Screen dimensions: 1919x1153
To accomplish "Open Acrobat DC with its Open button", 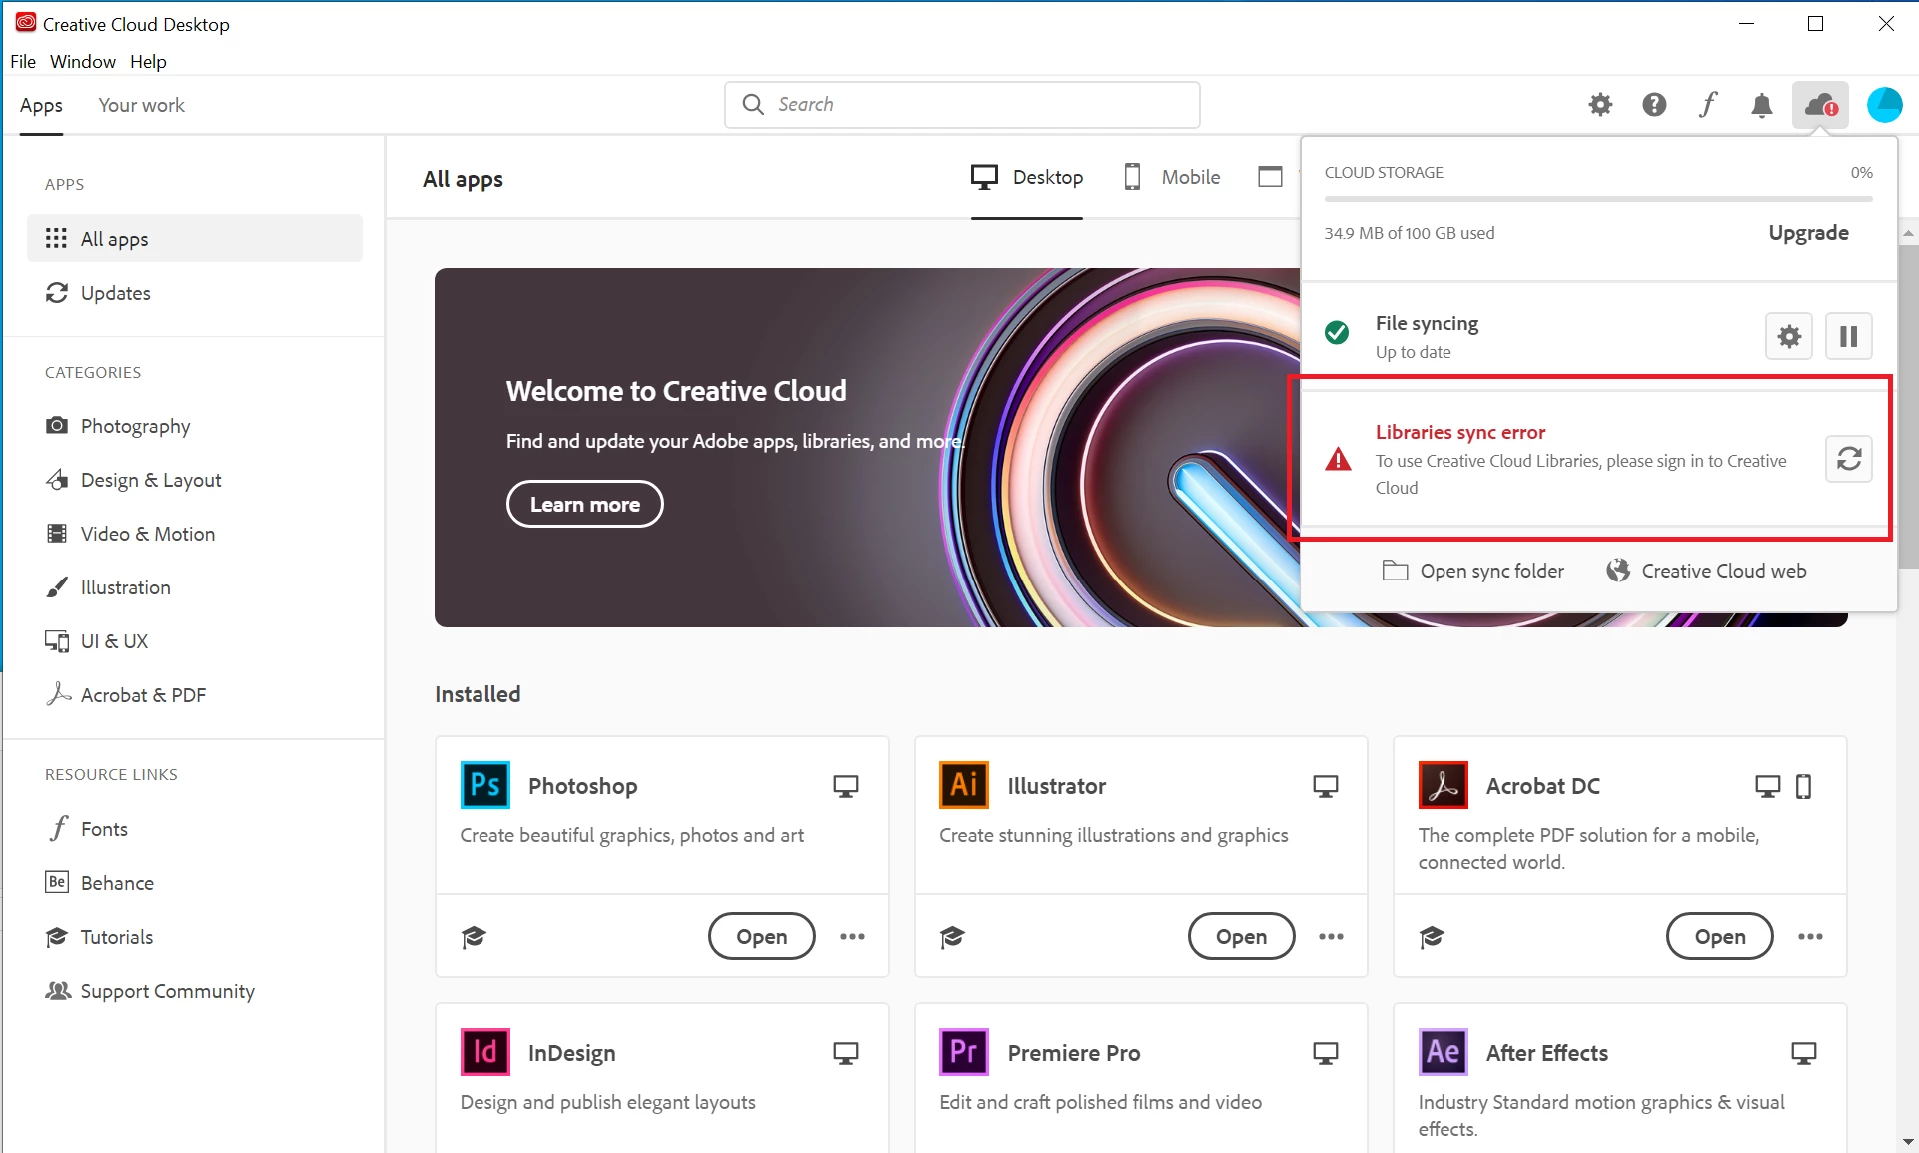I will coord(1720,937).
